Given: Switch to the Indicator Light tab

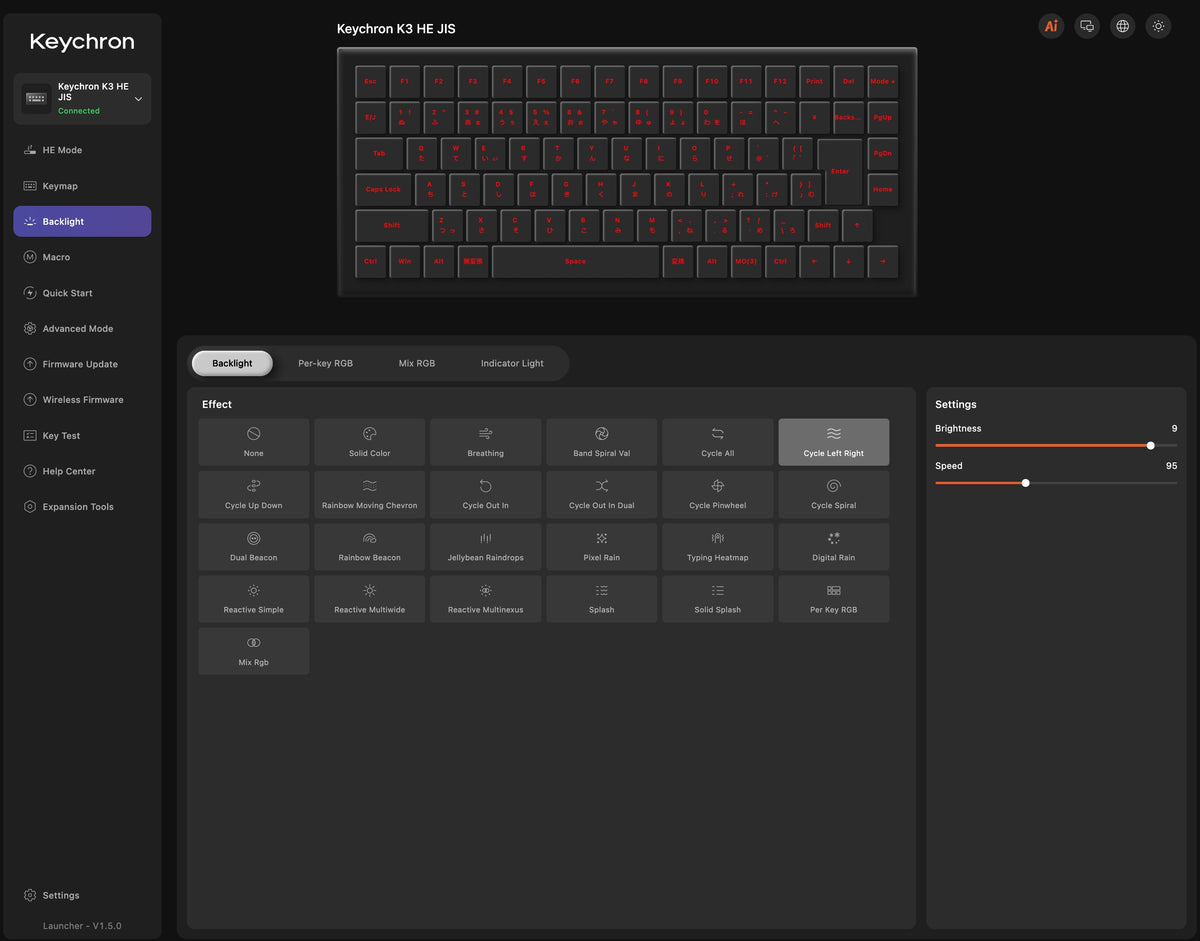Looking at the screenshot, I should [x=512, y=363].
